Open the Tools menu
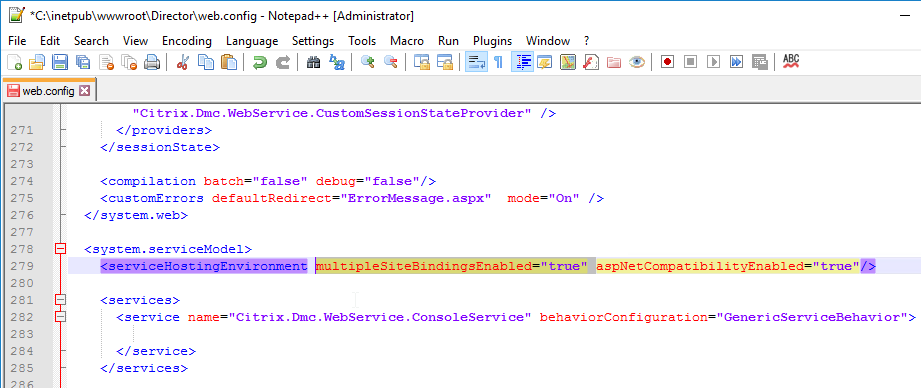The width and height of the screenshot is (921, 388). [362, 41]
